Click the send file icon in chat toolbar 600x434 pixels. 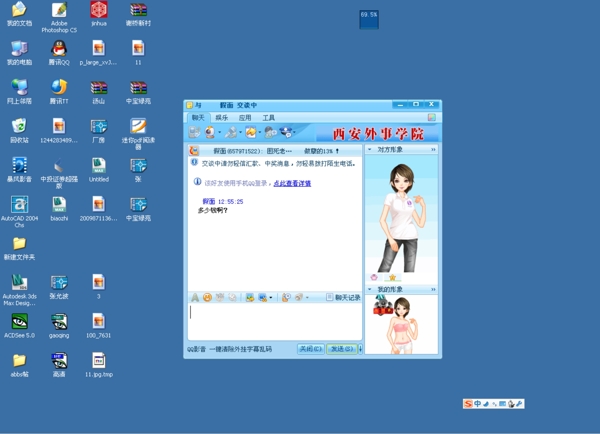click(x=251, y=132)
